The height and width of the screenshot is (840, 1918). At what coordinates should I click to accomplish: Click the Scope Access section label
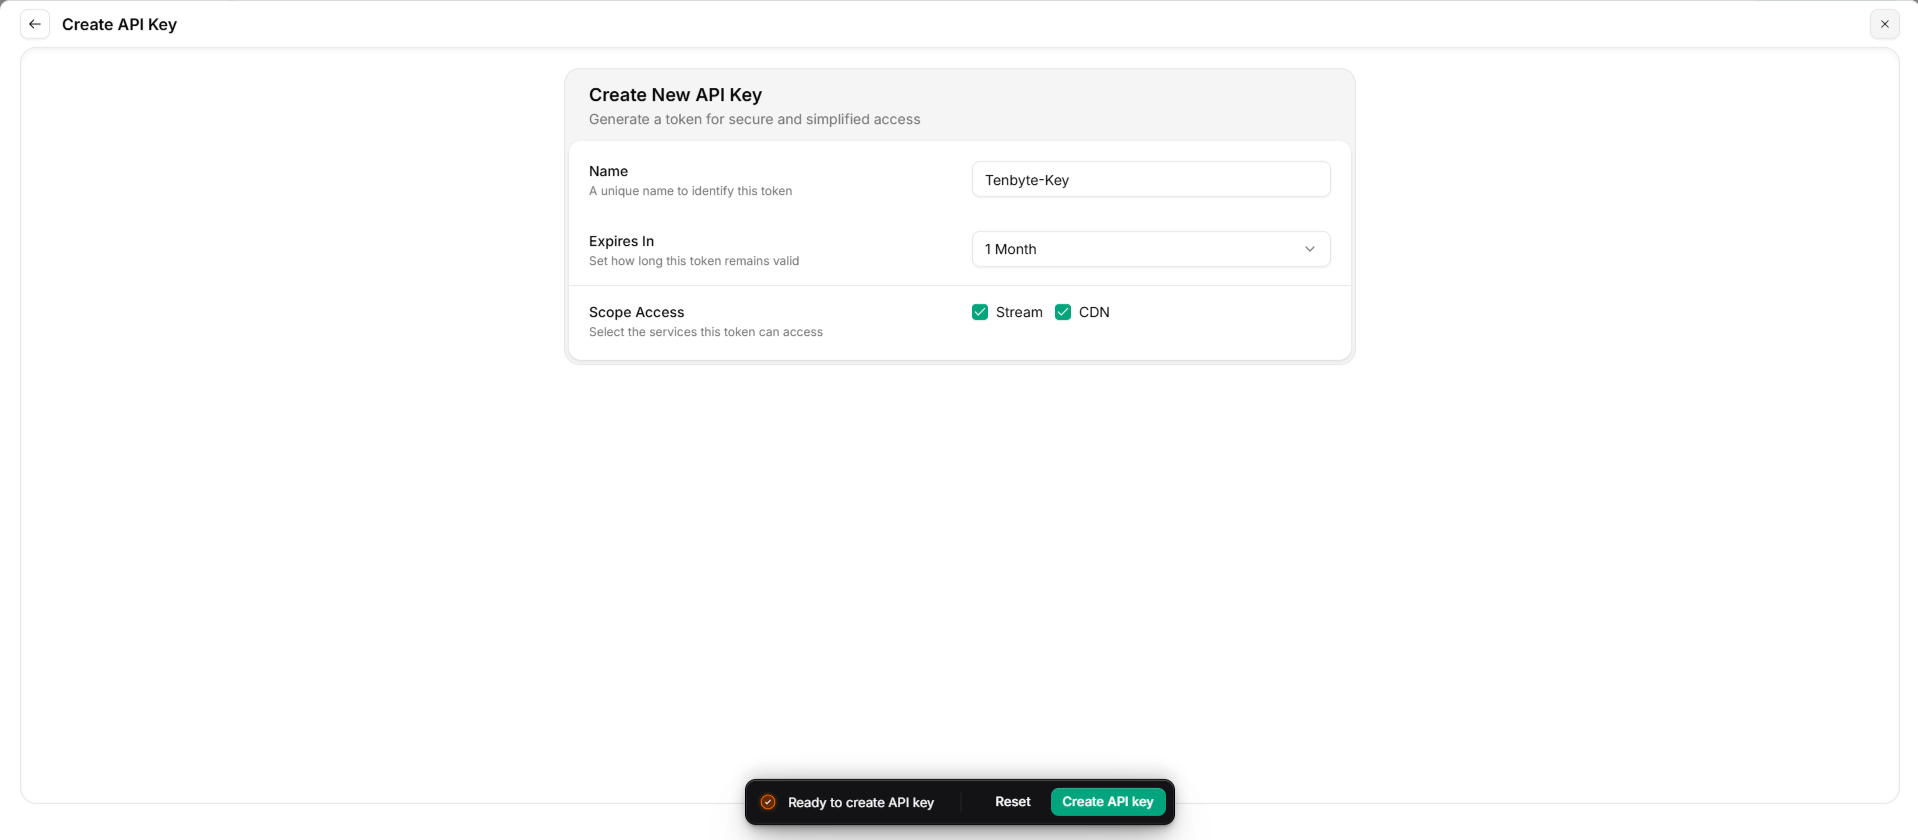(636, 312)
